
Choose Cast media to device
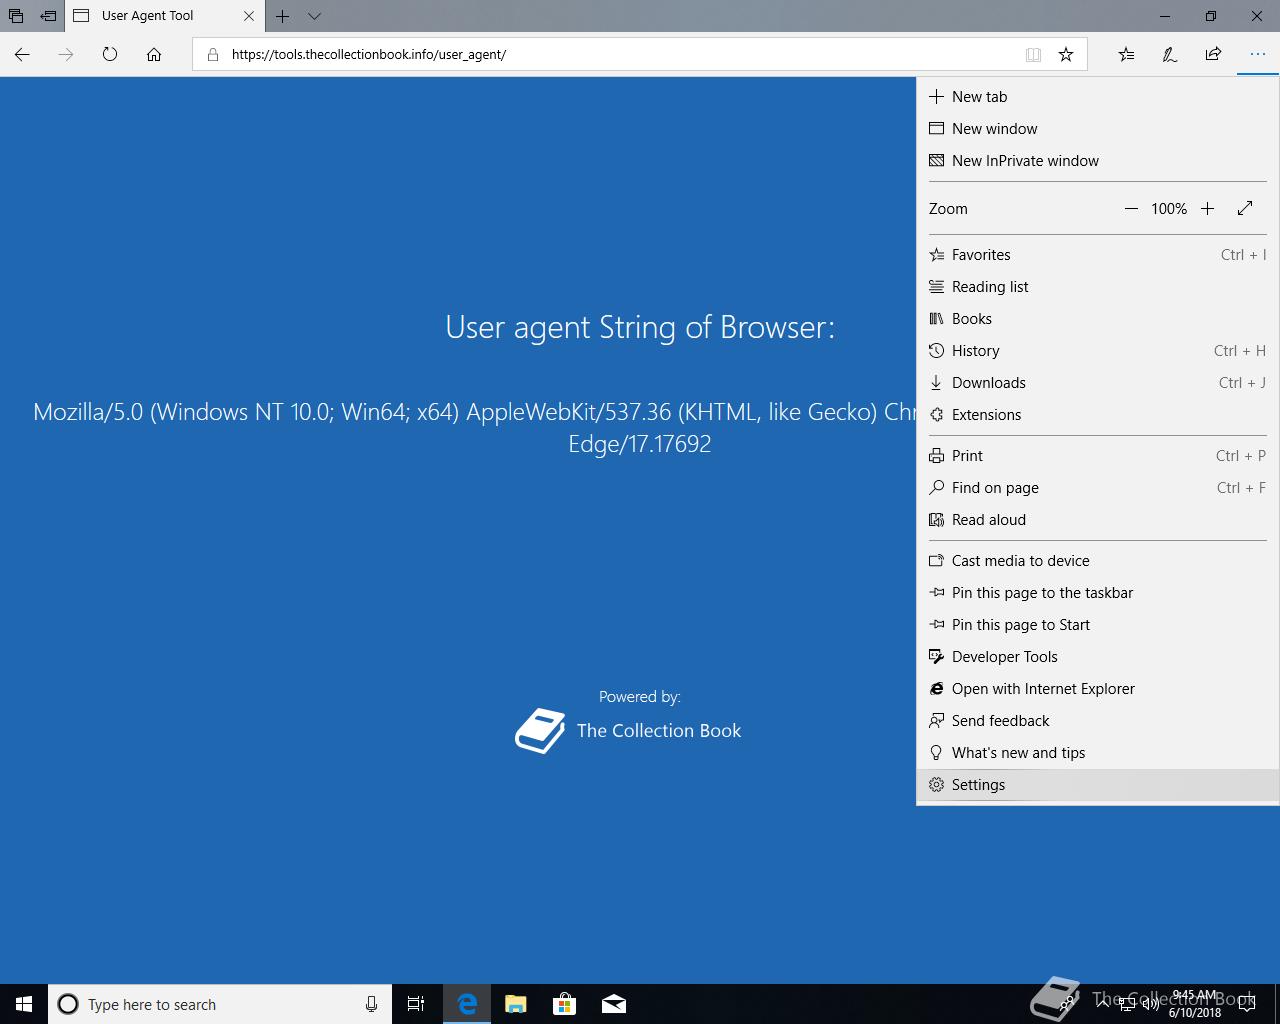point(1098,561)
